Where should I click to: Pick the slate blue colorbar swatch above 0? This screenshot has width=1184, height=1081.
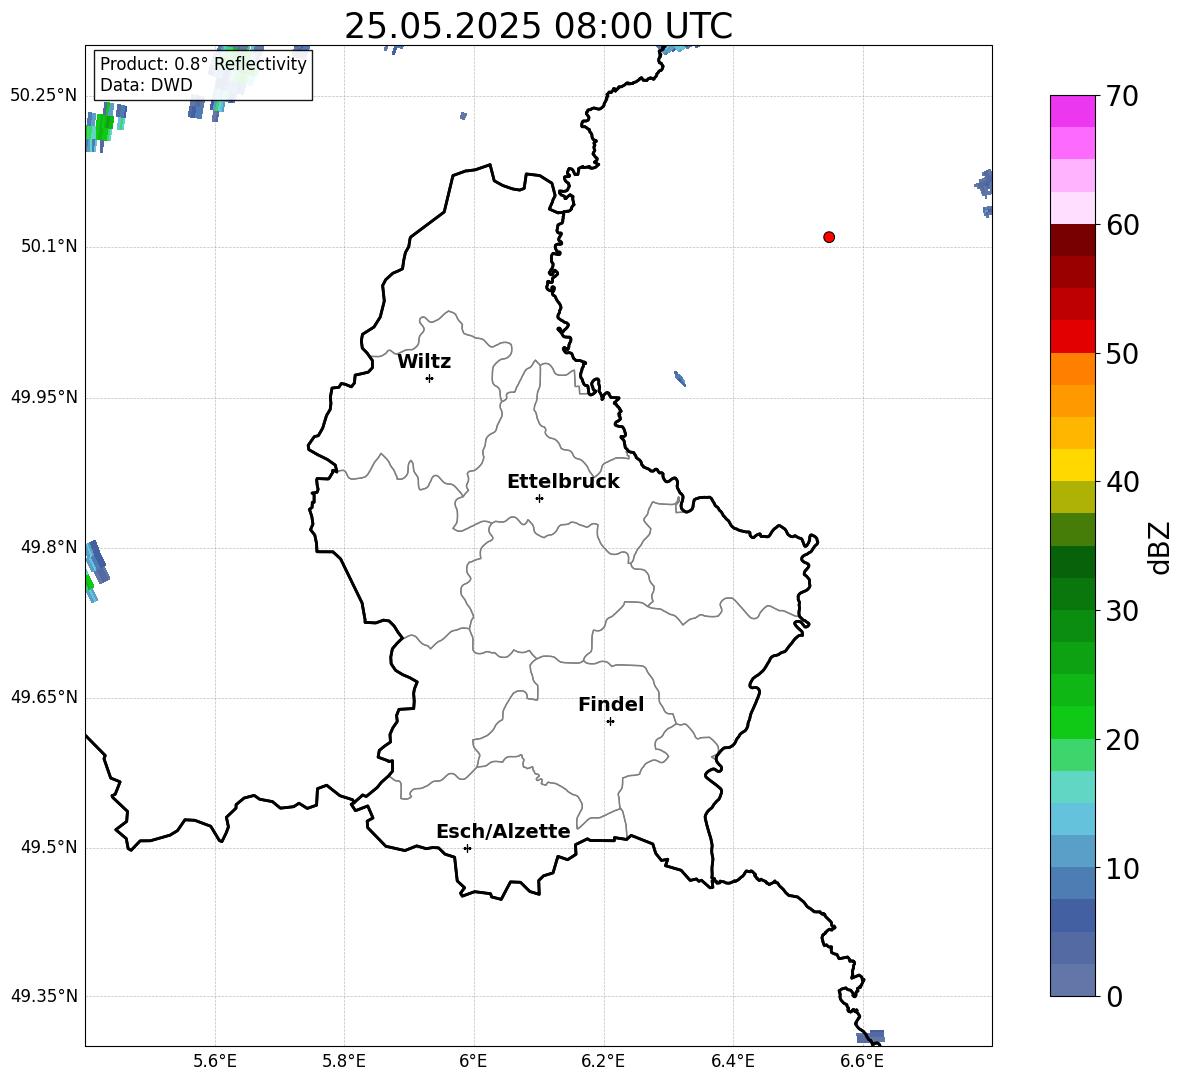click(x=1072, y=980)
